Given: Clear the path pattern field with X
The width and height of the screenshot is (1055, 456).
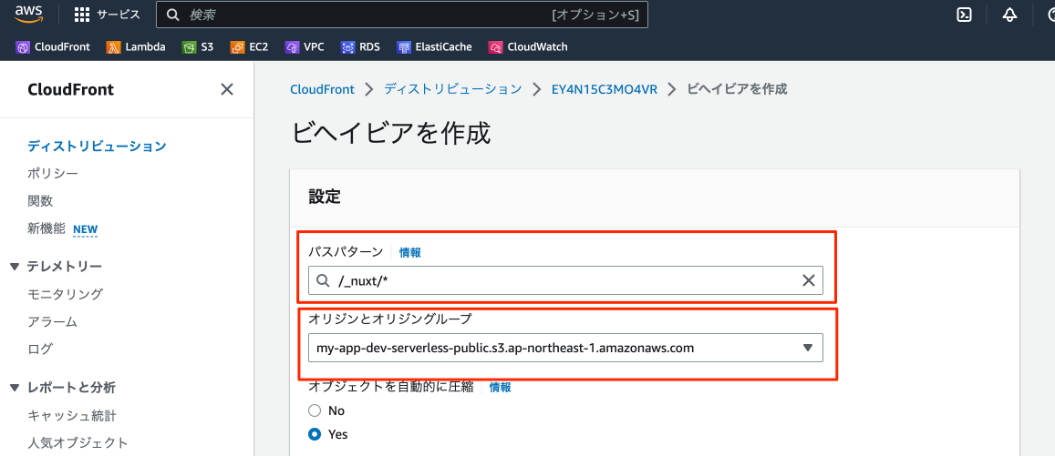Looking at the screenshot, I should point(809,280).
